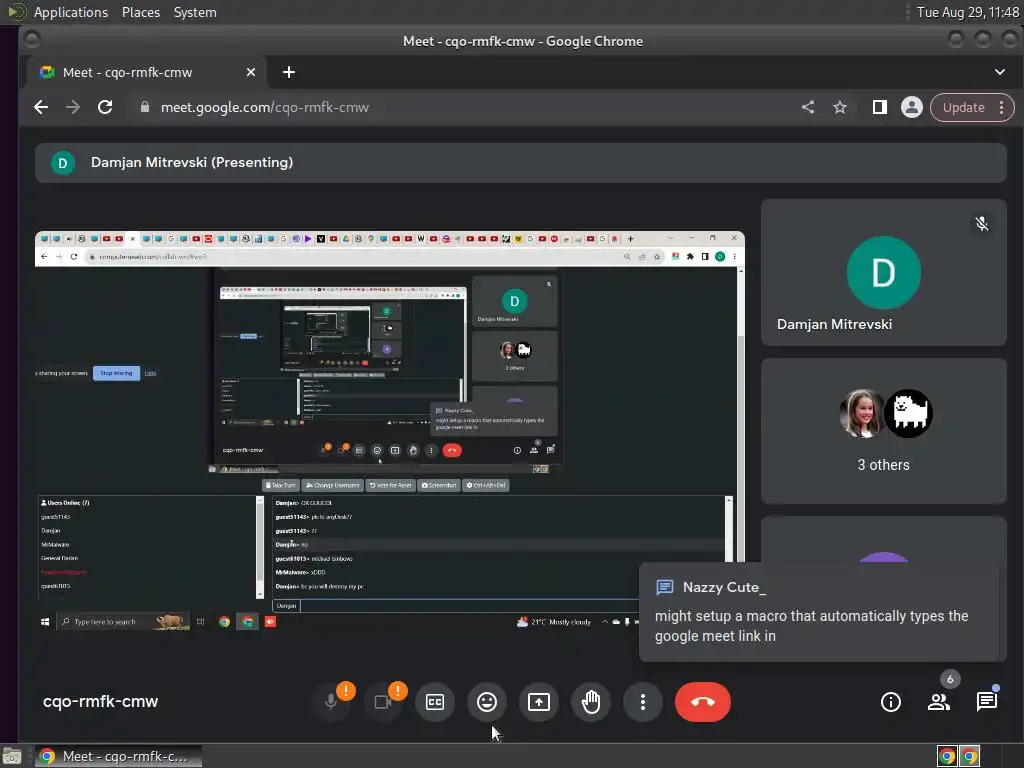The image size is (1024, 768).
Task: Open chat with everyone icon
Action: tap(987, 702)
